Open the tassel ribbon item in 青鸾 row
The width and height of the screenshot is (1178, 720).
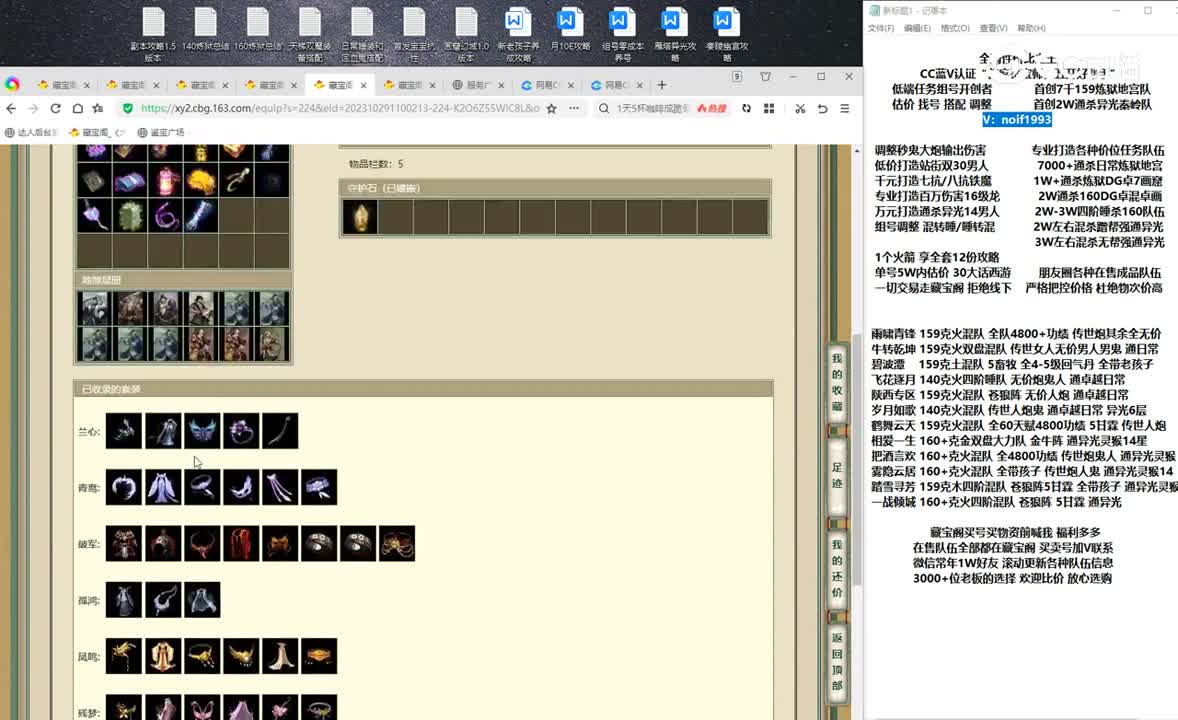point(280,487)
